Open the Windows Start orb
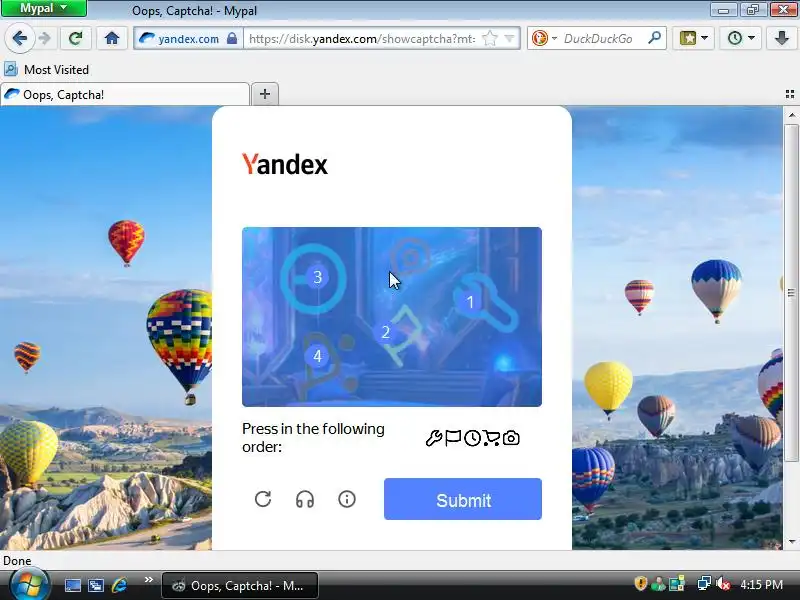Screen dimensions: 800x600 [30, 585]
